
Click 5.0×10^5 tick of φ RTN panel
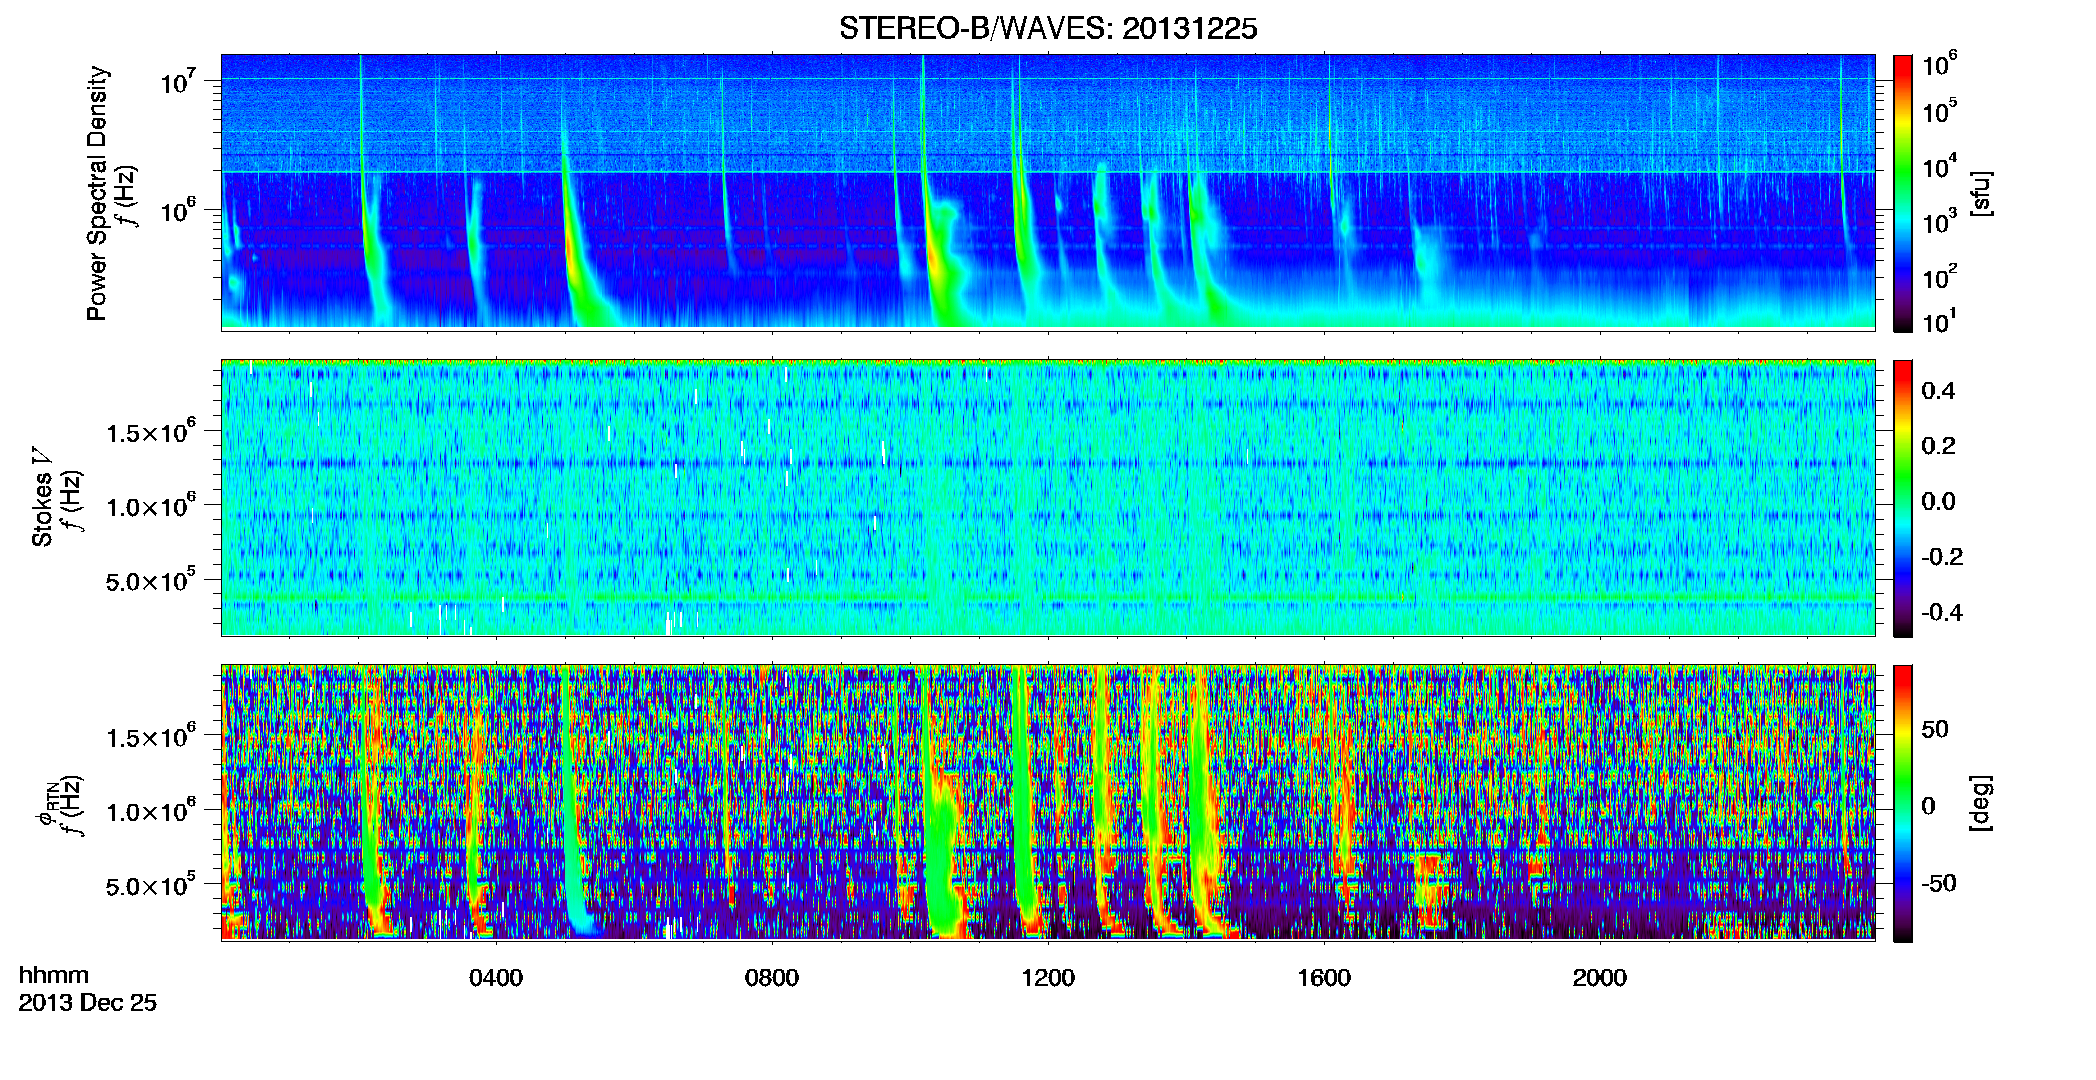click(x=151, y=886)
